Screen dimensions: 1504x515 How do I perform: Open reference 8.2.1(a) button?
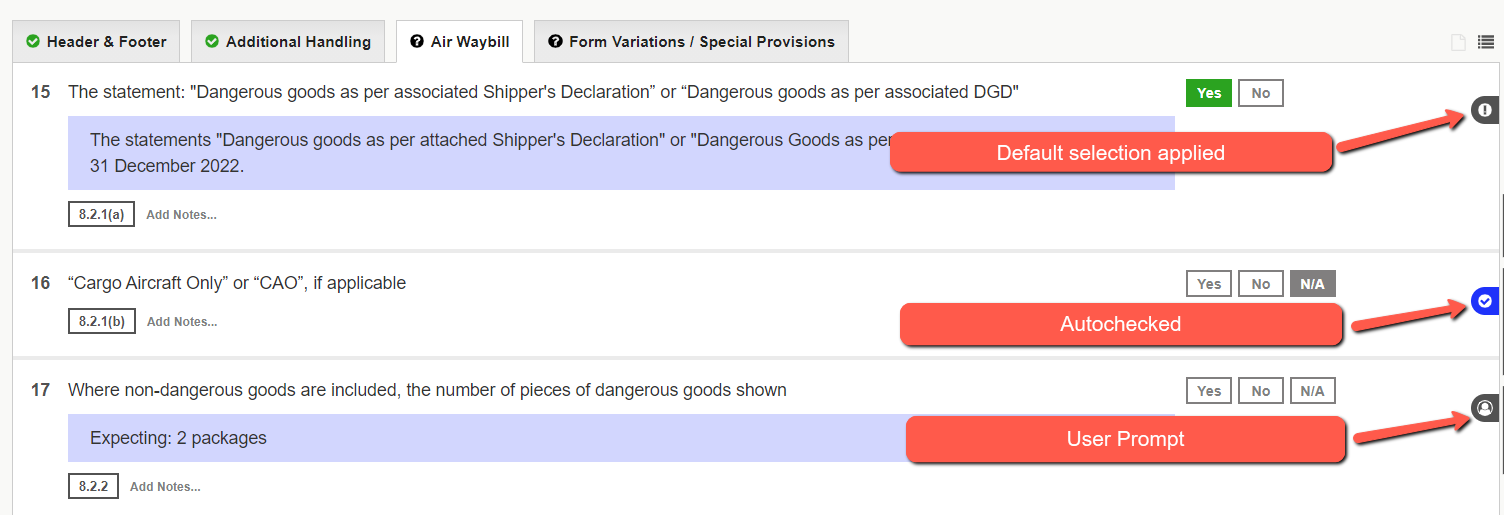click(101, 214)
